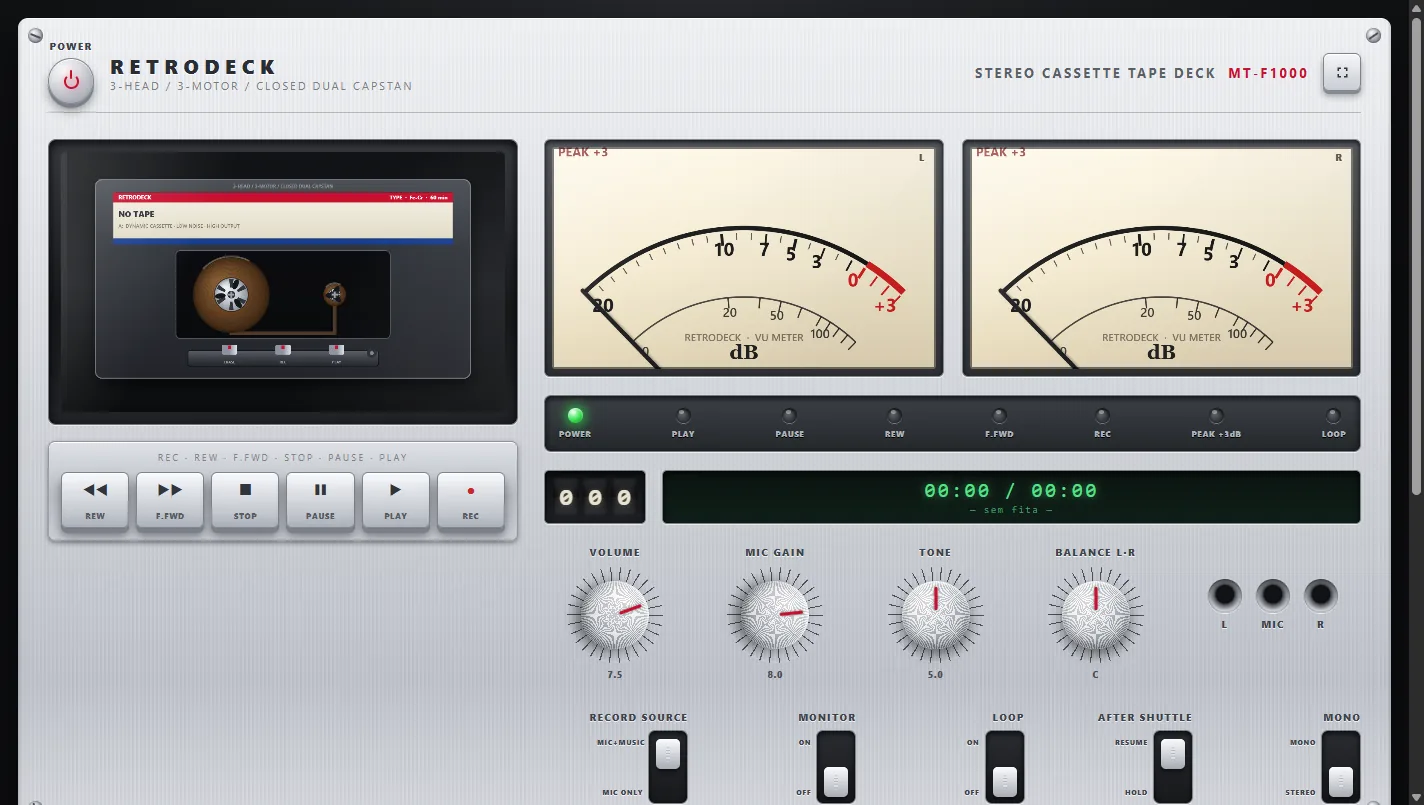Click the STOP transport key
This screenshot has height=805, width=1424.
(x=245, y=500)
